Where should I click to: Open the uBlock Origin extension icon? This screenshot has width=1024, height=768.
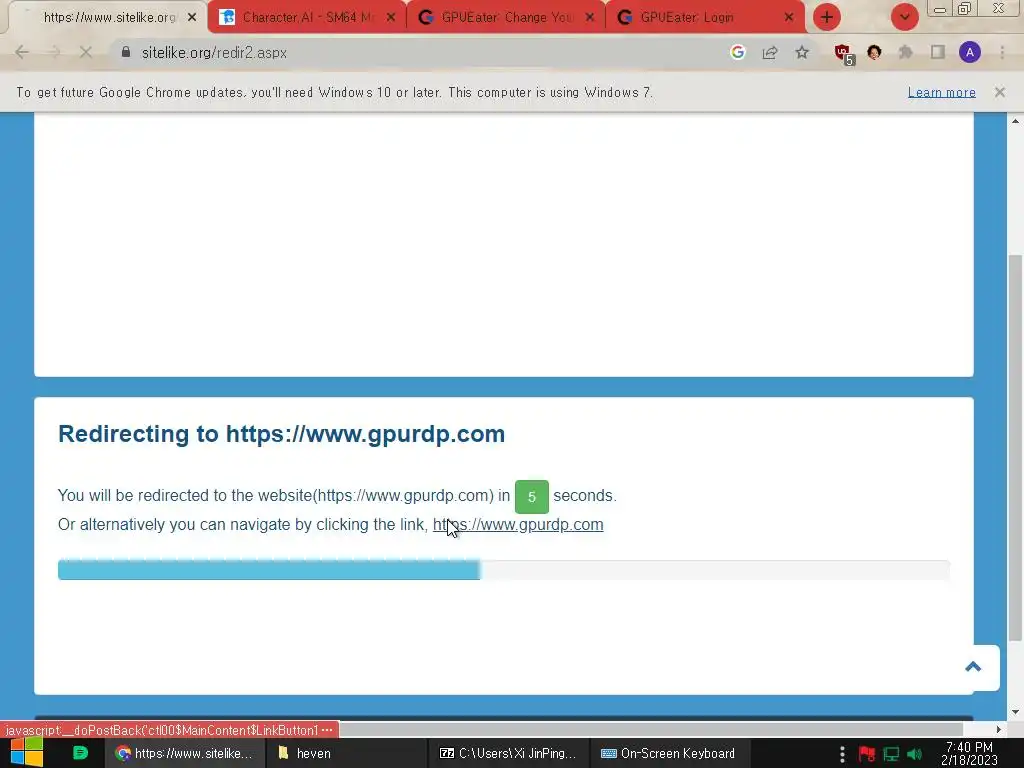[844, 54]
